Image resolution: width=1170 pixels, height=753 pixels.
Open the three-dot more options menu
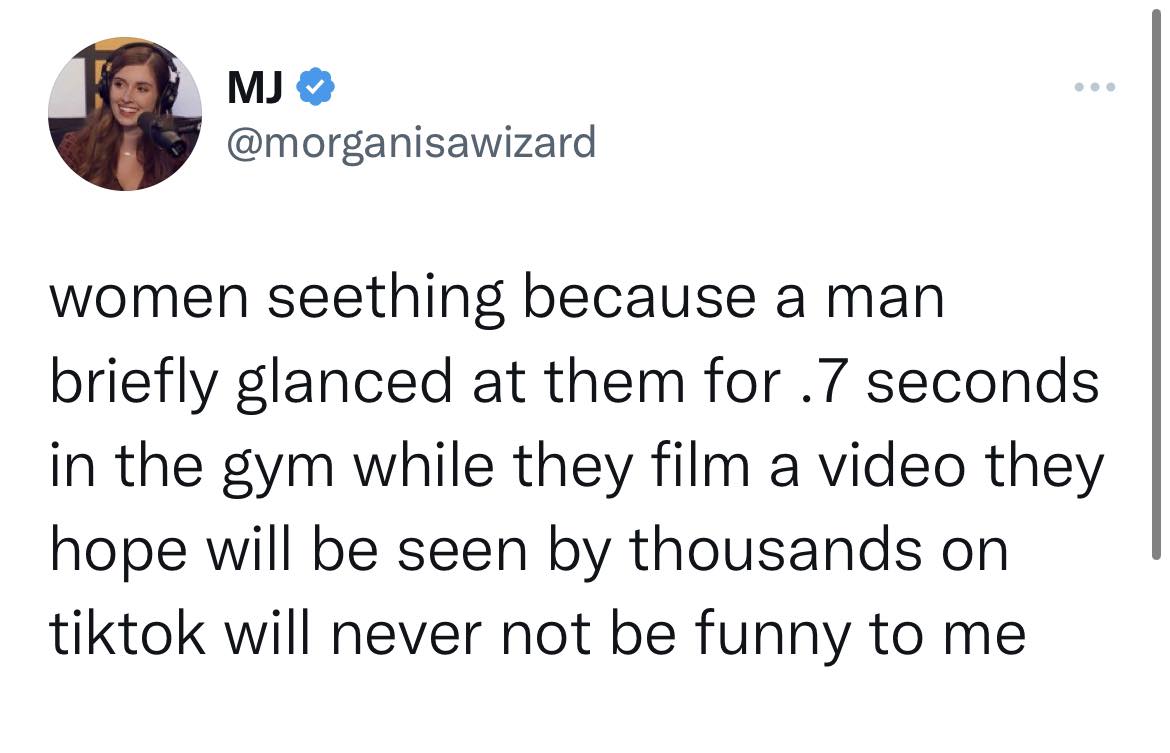(1094, 88)
